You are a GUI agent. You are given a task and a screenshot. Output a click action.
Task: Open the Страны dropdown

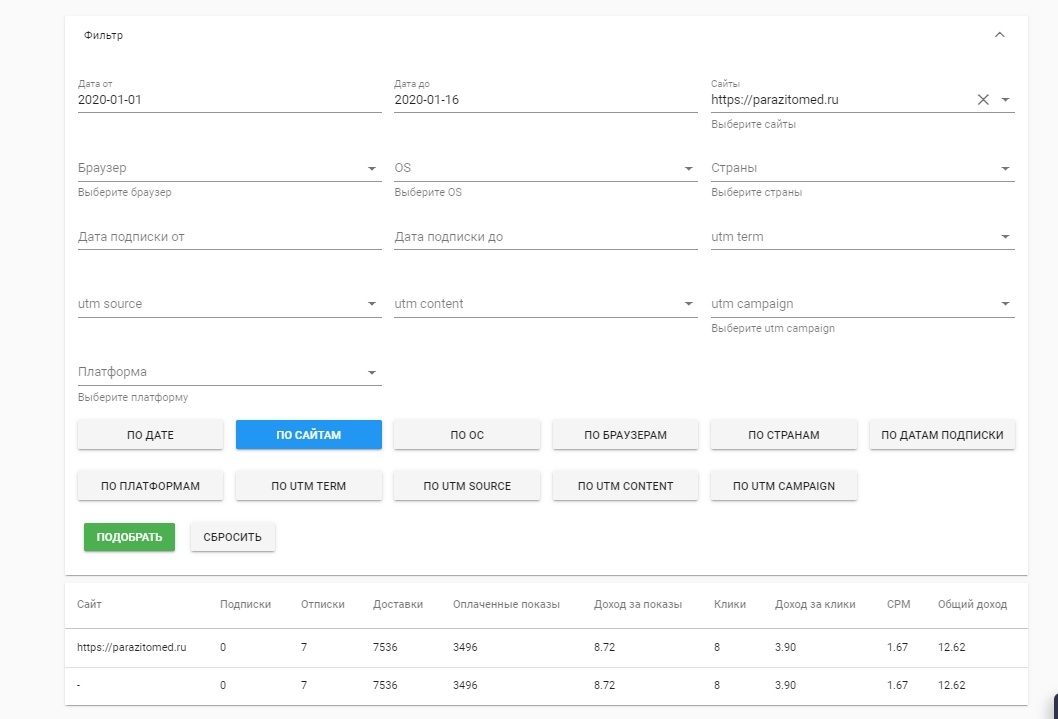[862, 168]
